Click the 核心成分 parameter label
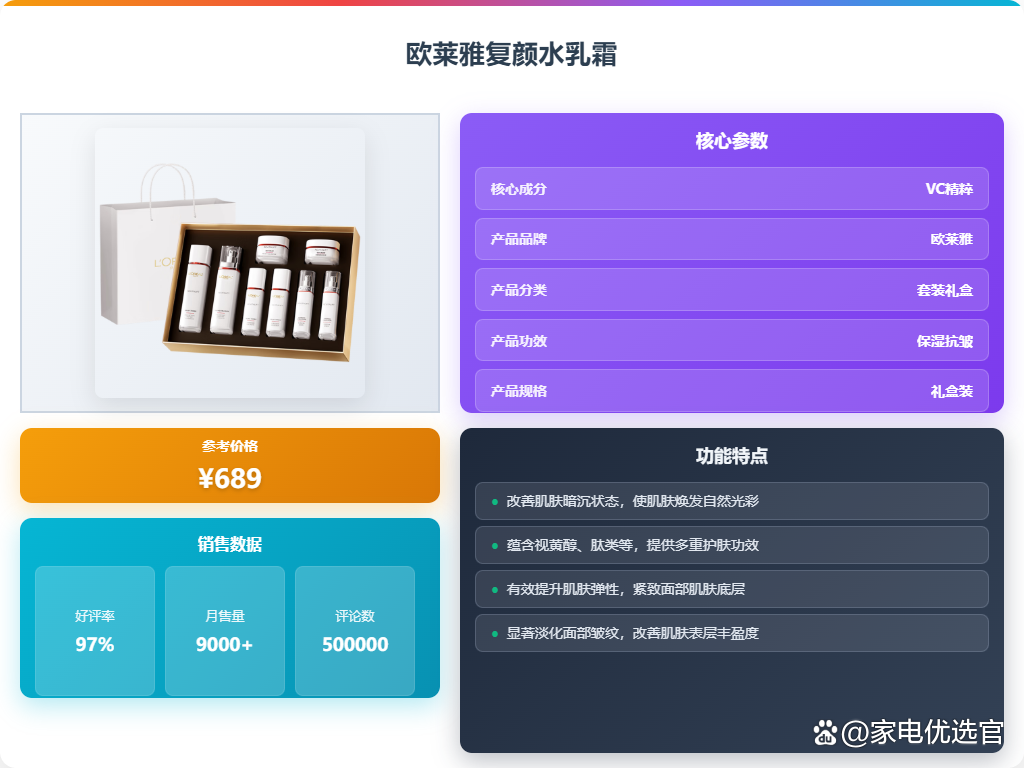The height and width of the screenshot is (768, 1024). click(x=519, y=189)
